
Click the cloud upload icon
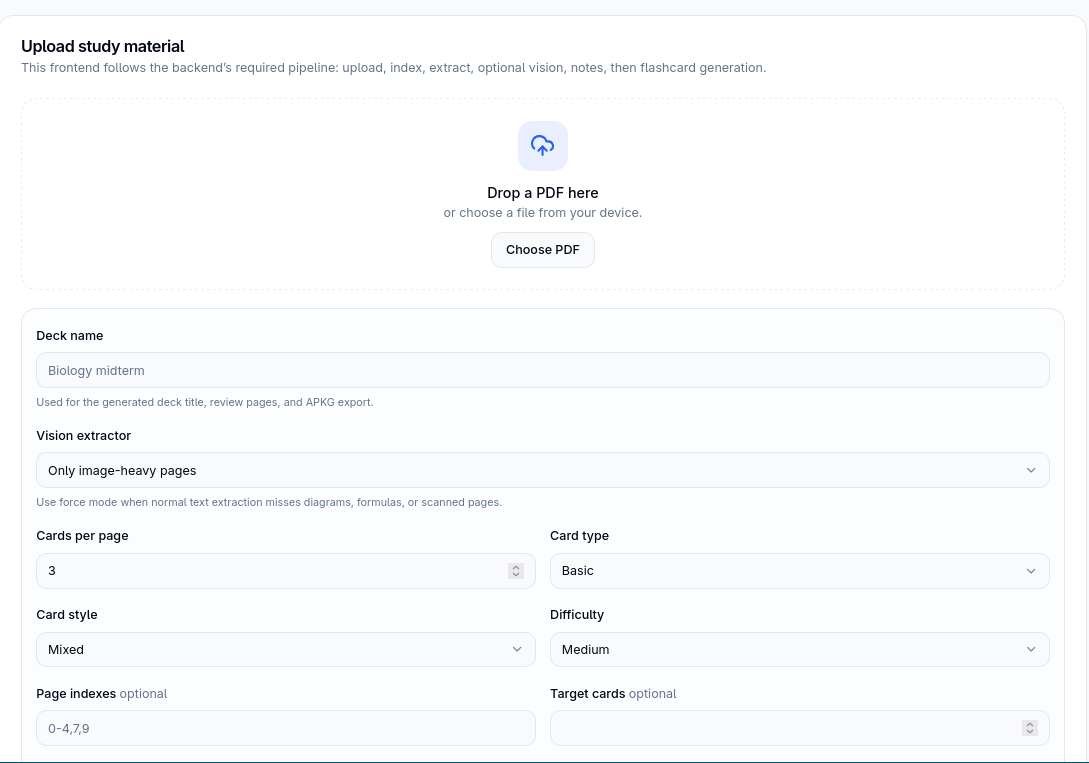tap(542, 146)
